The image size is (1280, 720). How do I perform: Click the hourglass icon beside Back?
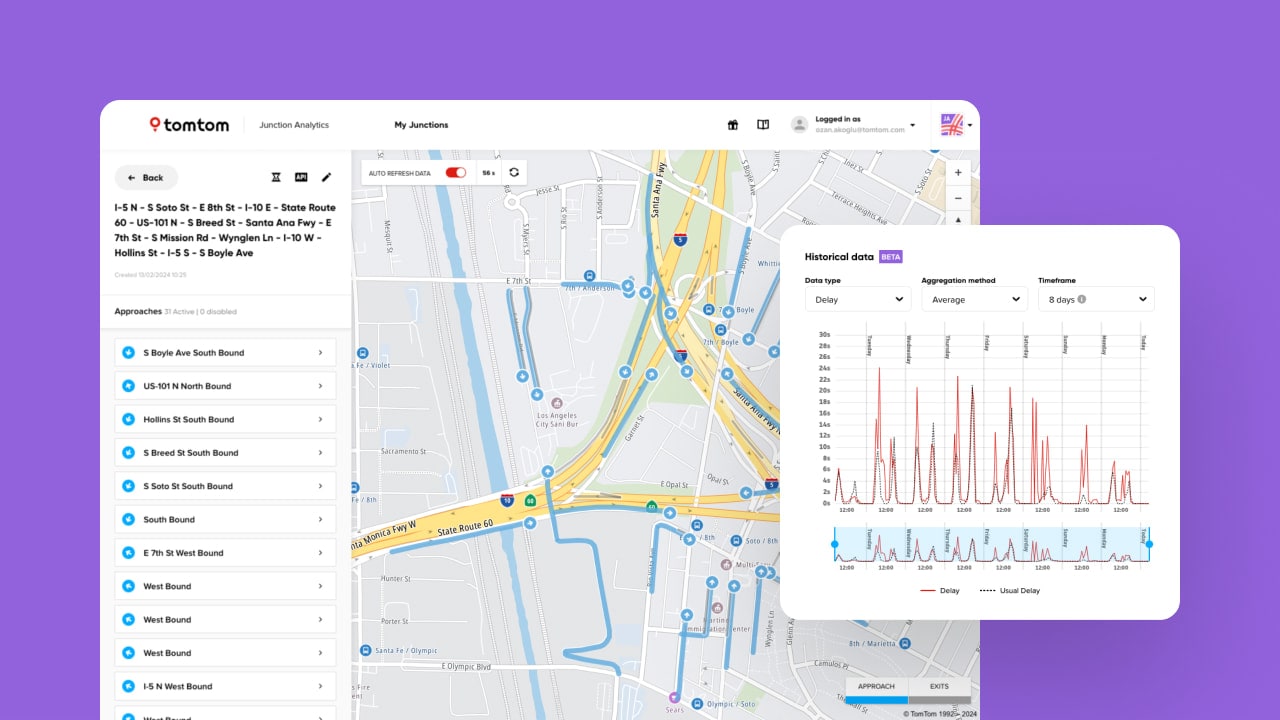pos(276,177)
